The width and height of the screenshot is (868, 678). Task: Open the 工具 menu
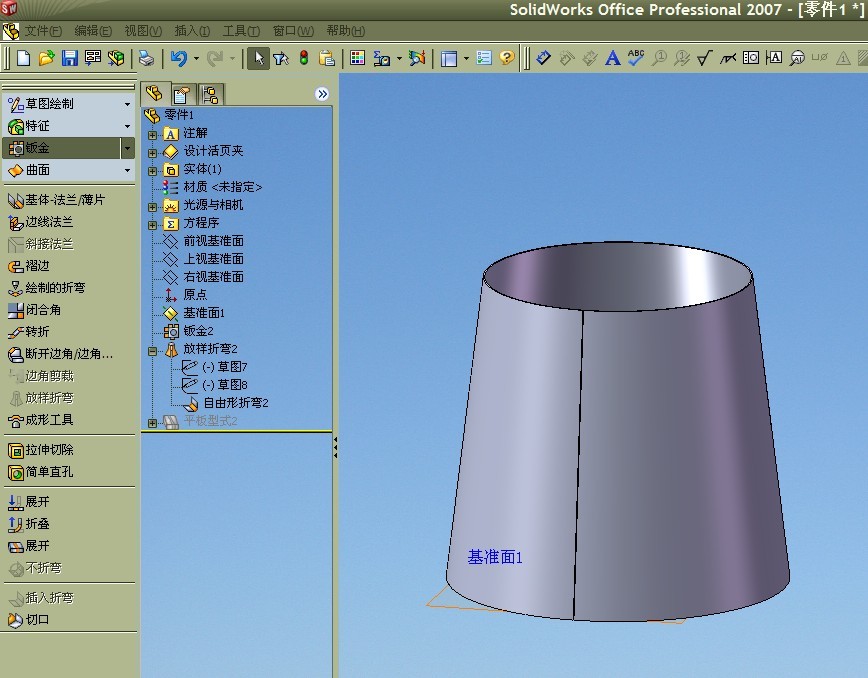pos(241,31)
